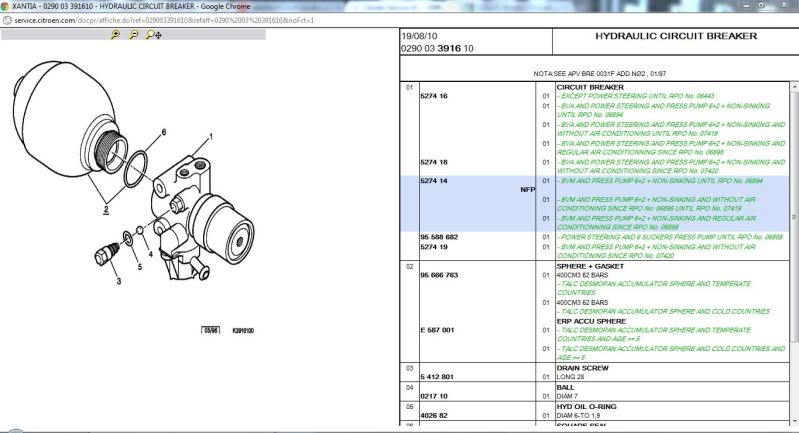The width and height of the screenshot is (799, 433).
Task: Click the Chrome logo in title bar
Action: [5, 7]
